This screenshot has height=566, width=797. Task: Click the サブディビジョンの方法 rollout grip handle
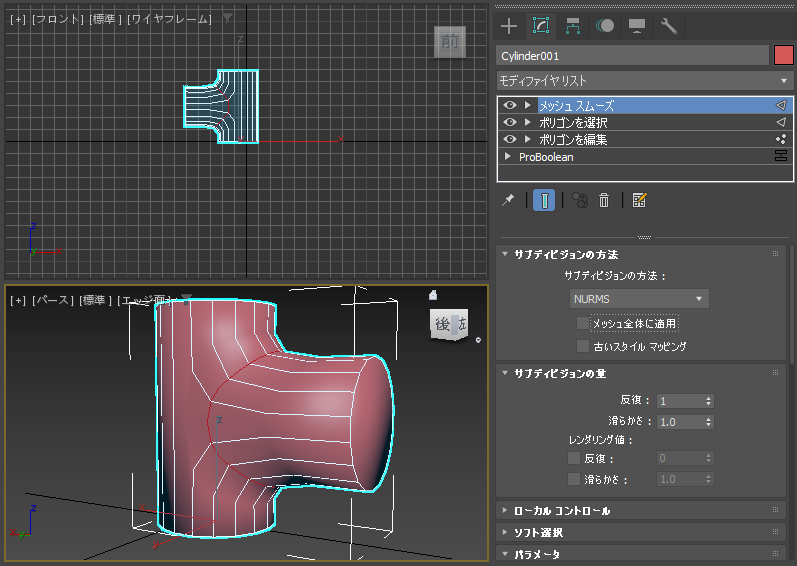775,254
